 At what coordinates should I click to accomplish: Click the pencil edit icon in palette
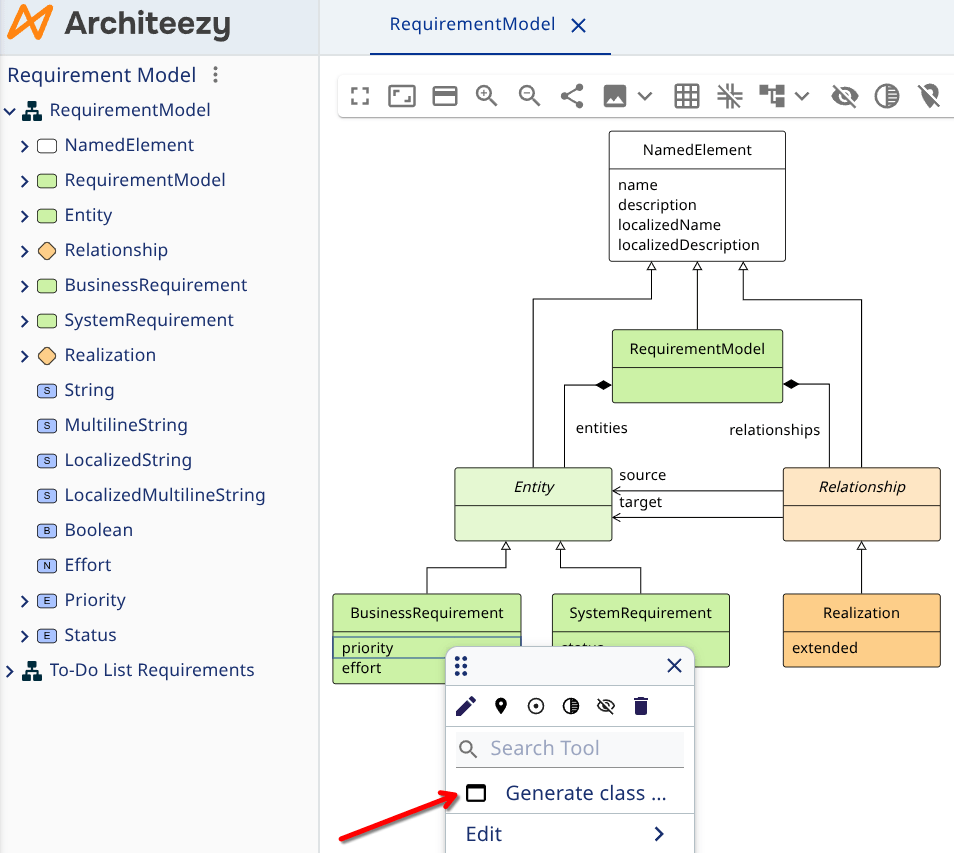(x=466, y=707)
